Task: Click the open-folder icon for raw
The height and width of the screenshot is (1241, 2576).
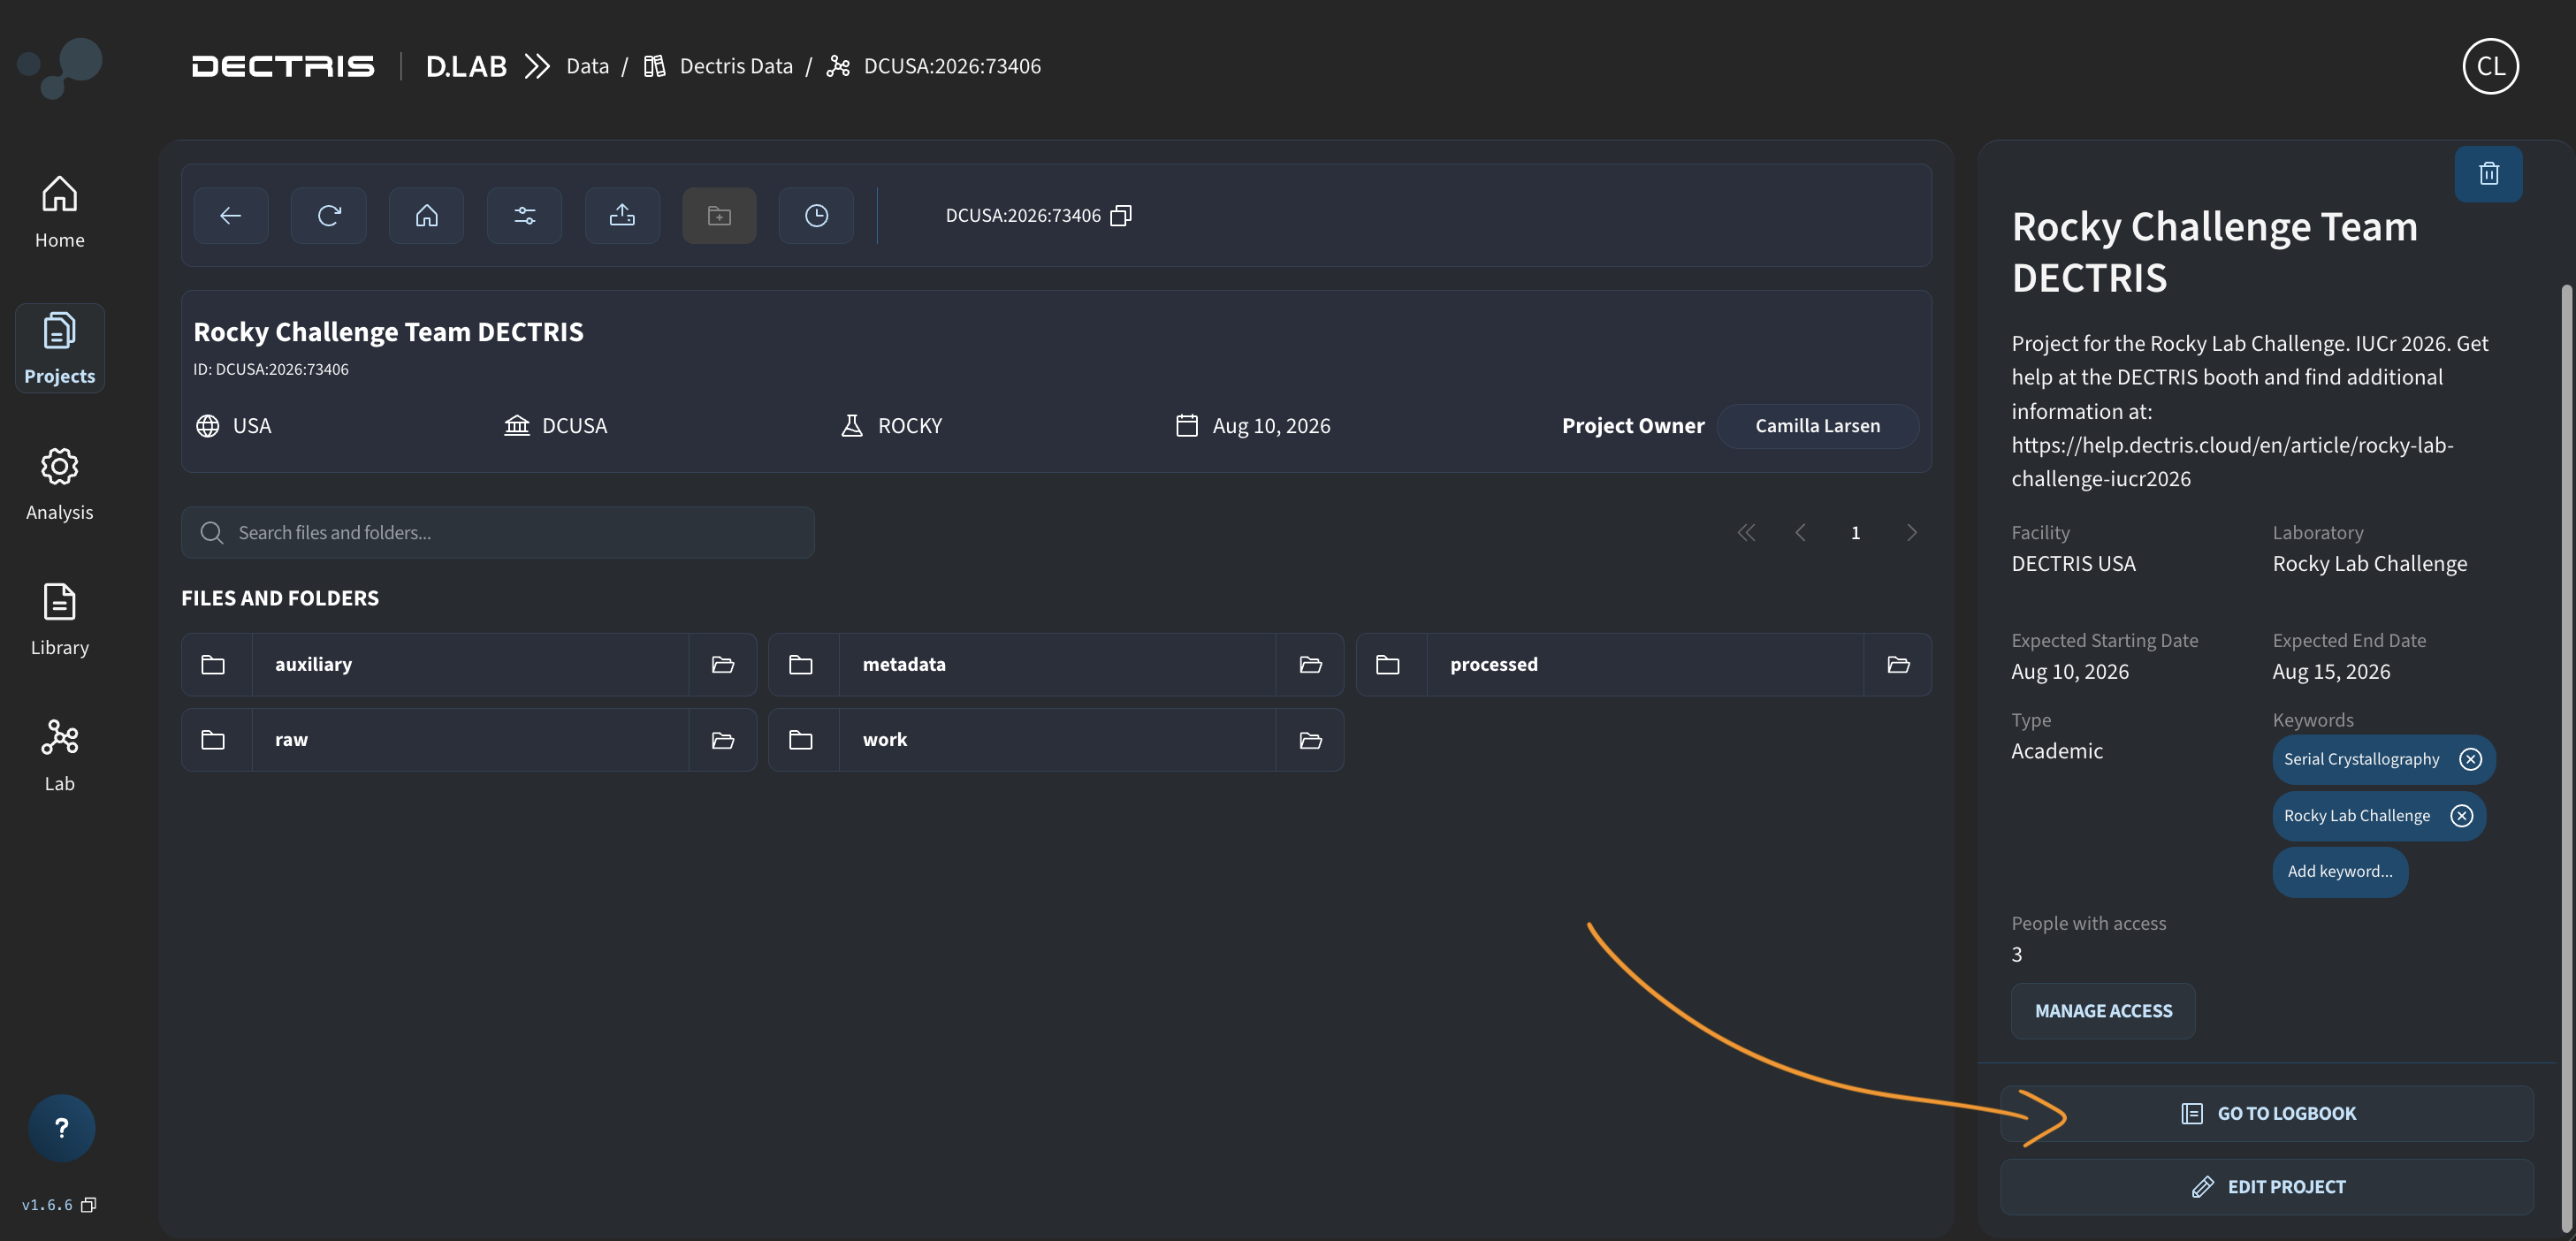Action: pyautogui.click(x=723, y=740)
